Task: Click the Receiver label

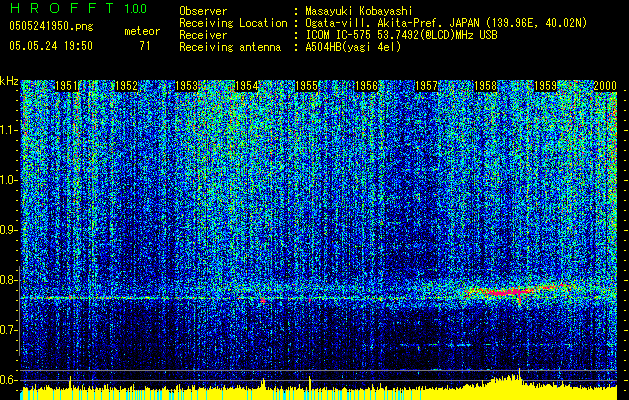Action: point(203,35)
